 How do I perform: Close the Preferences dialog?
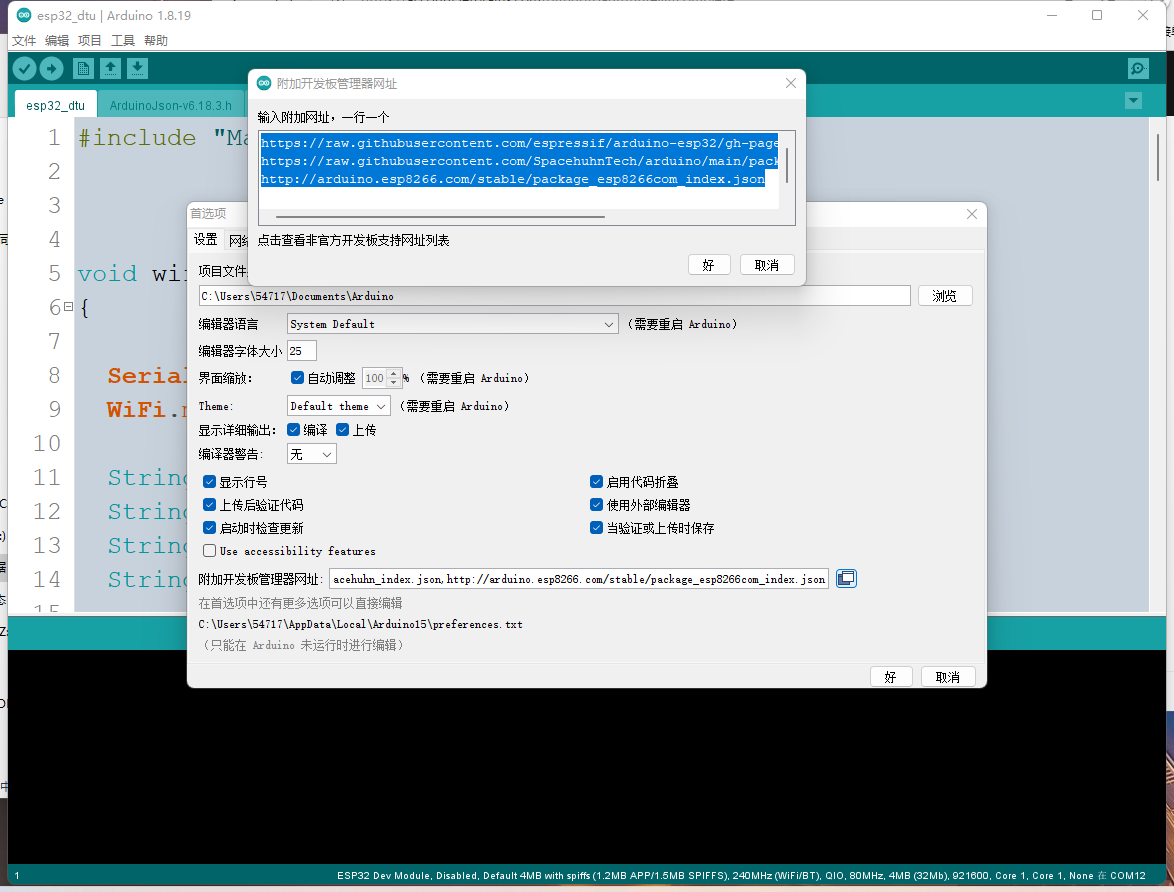click(972, 214)
